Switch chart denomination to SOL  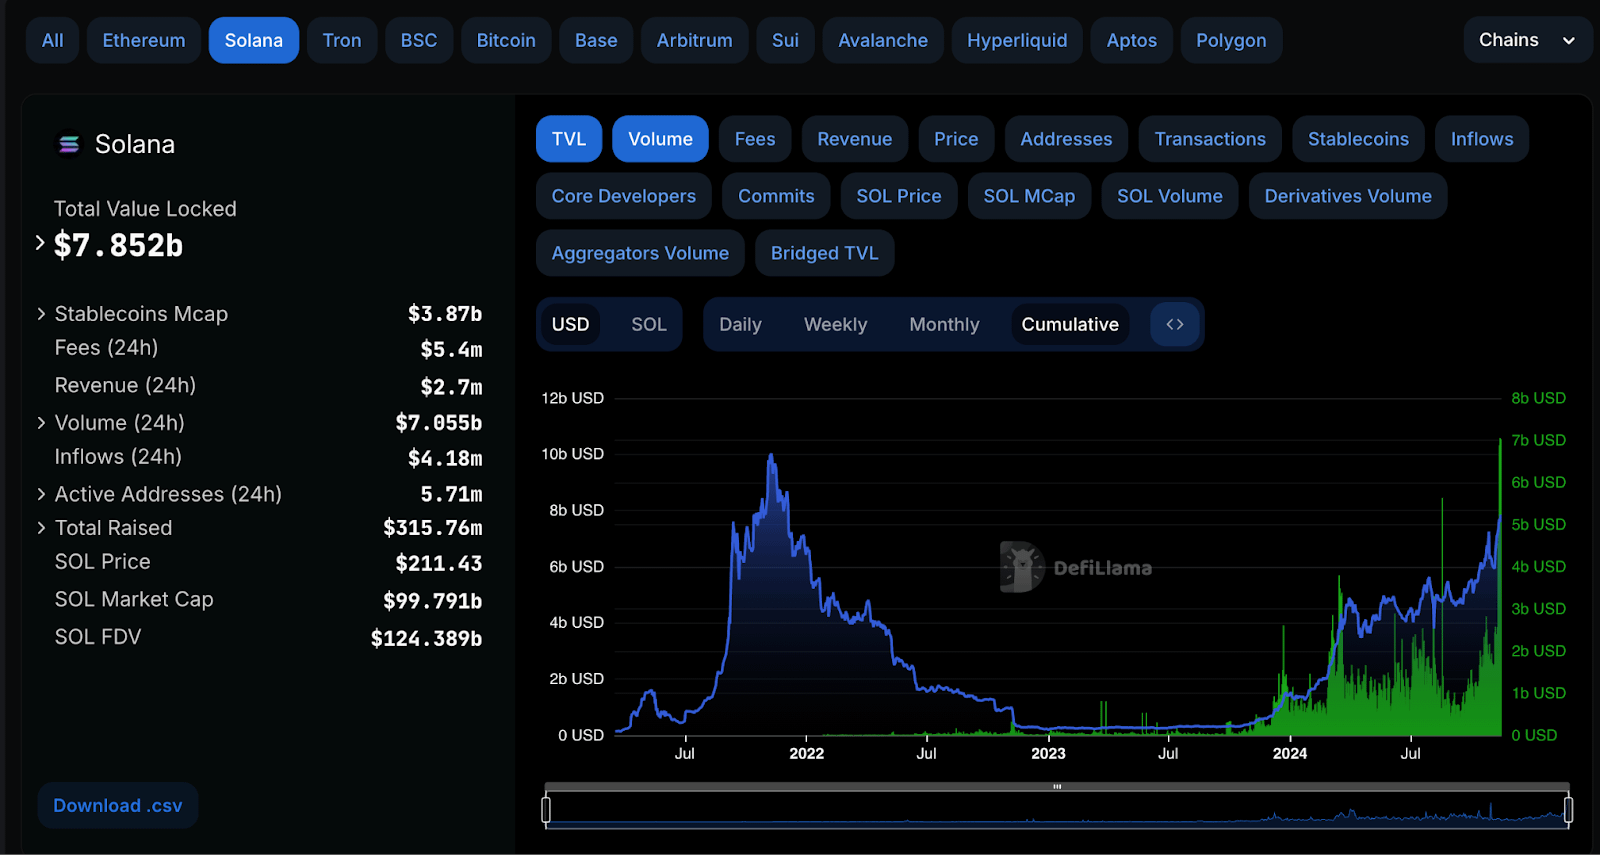(648, 324)
